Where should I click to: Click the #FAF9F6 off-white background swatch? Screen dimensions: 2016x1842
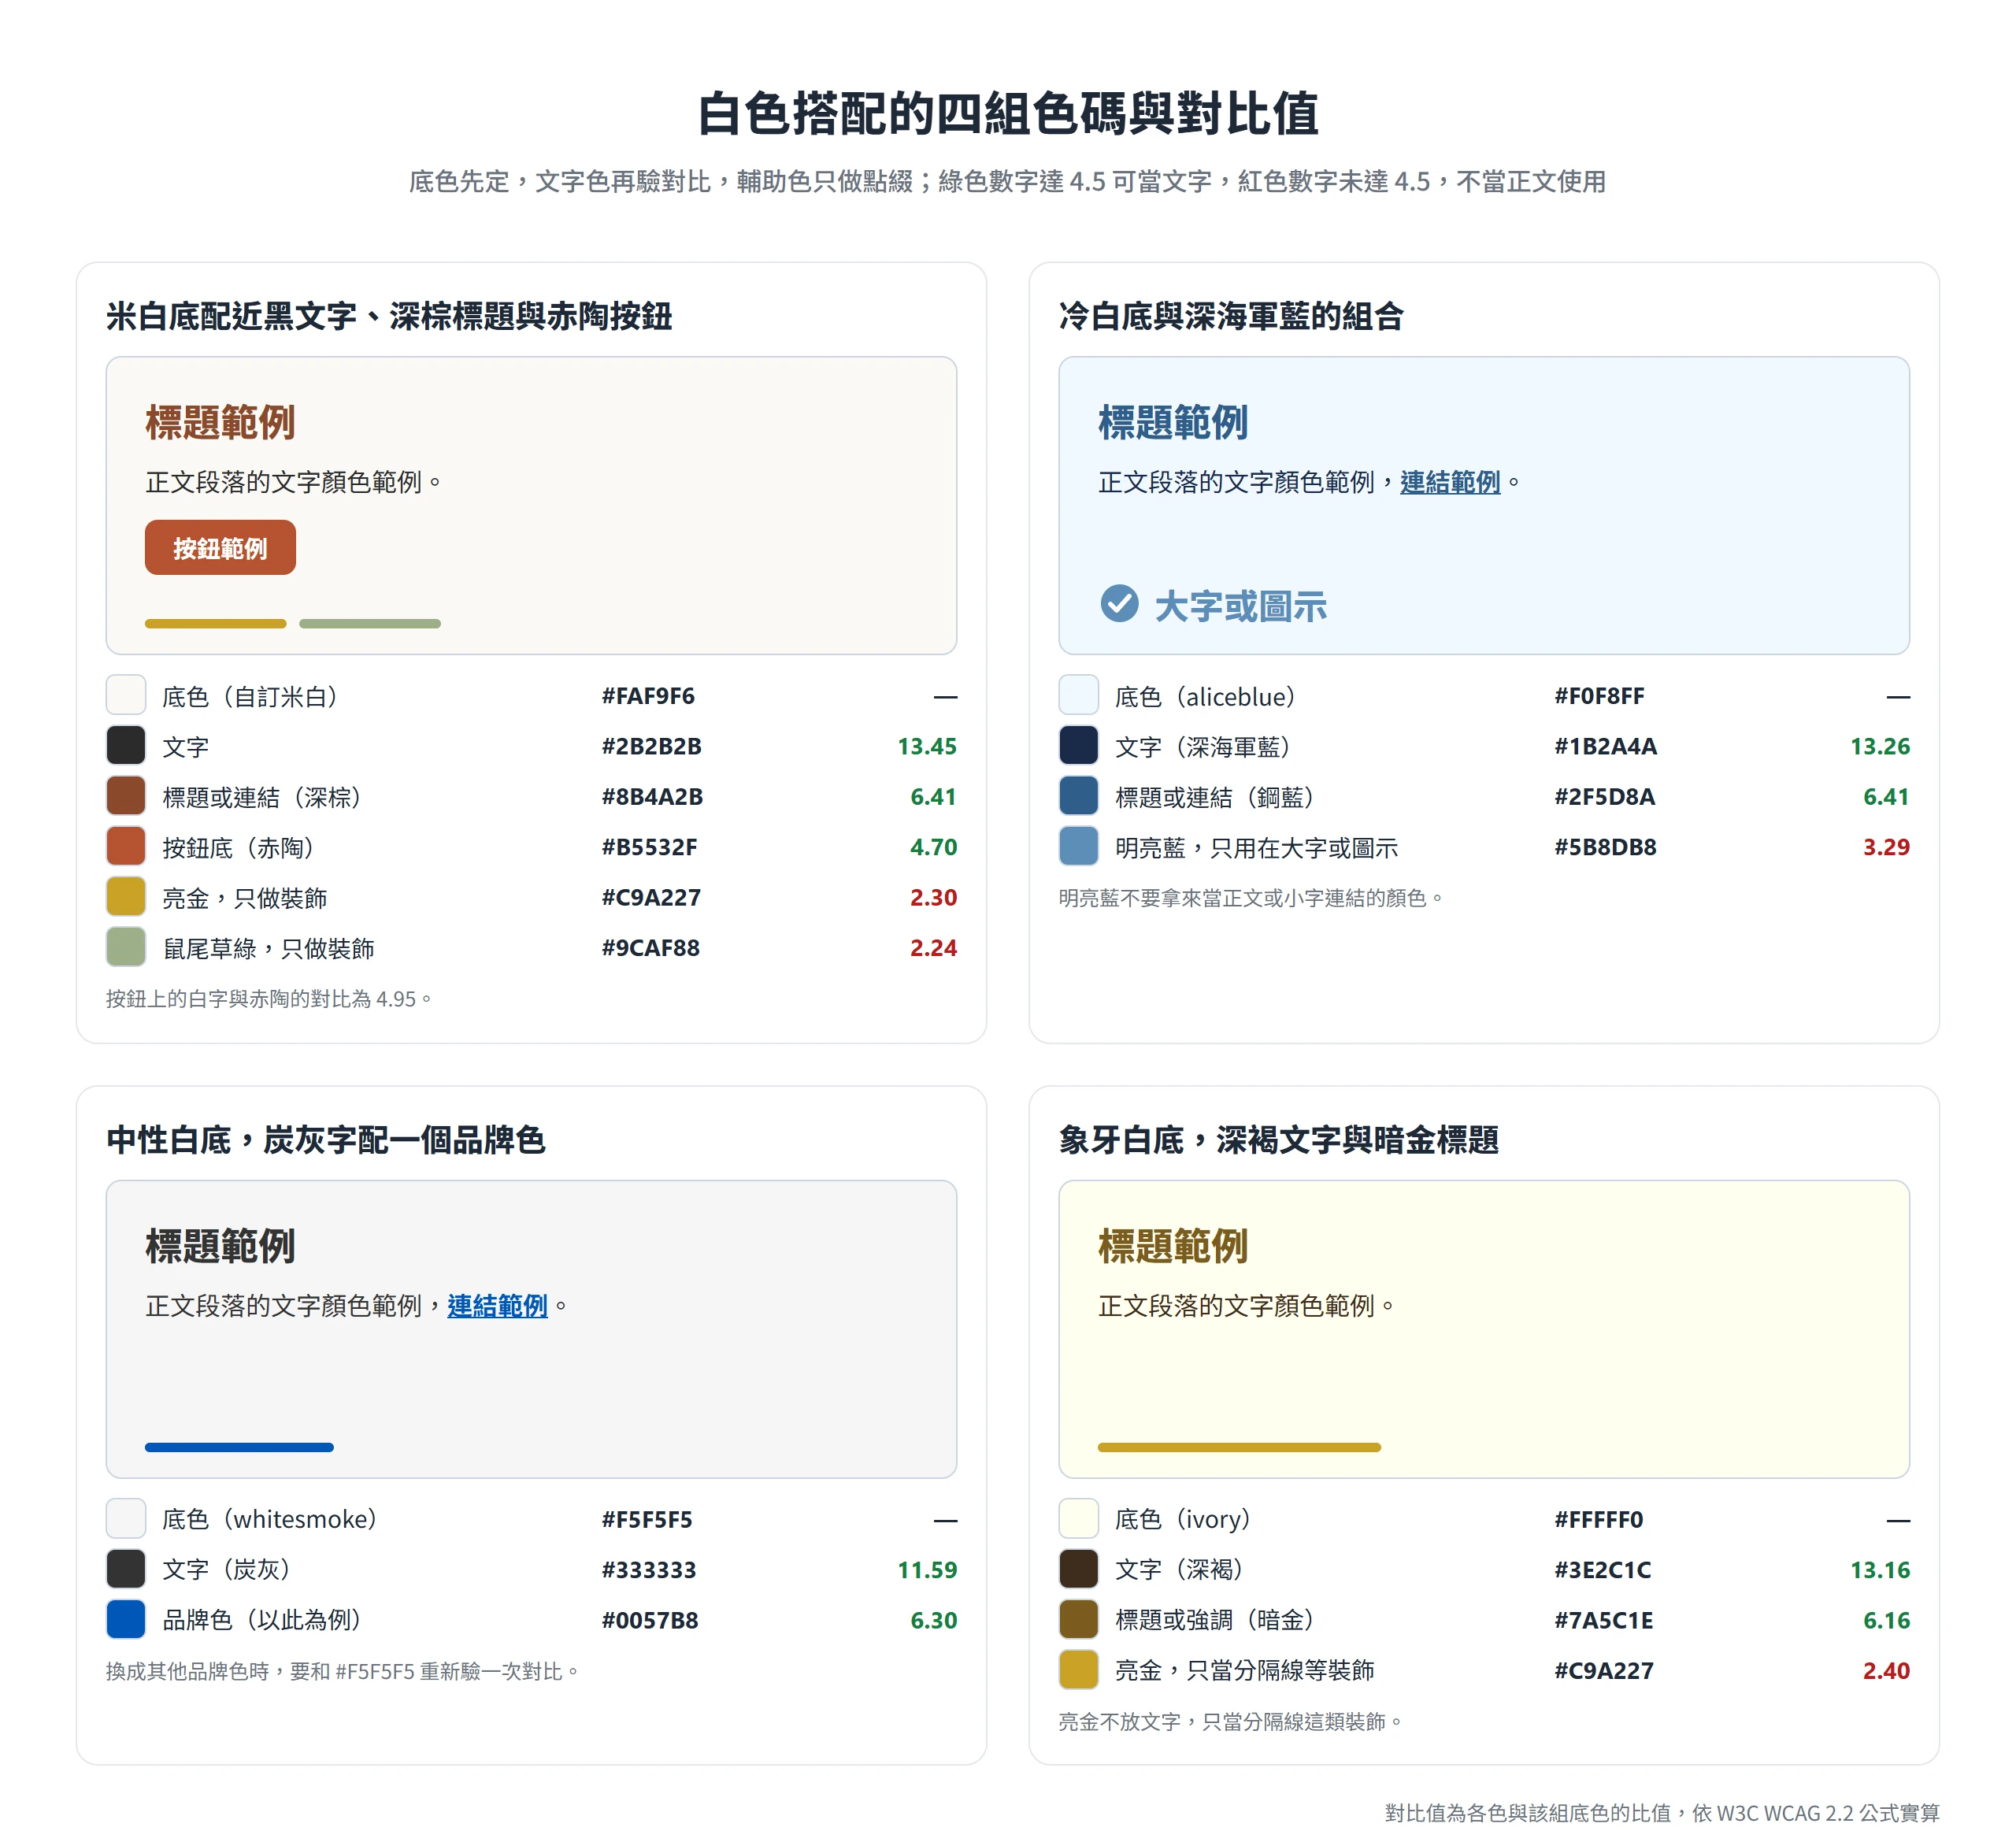(126, 695)
